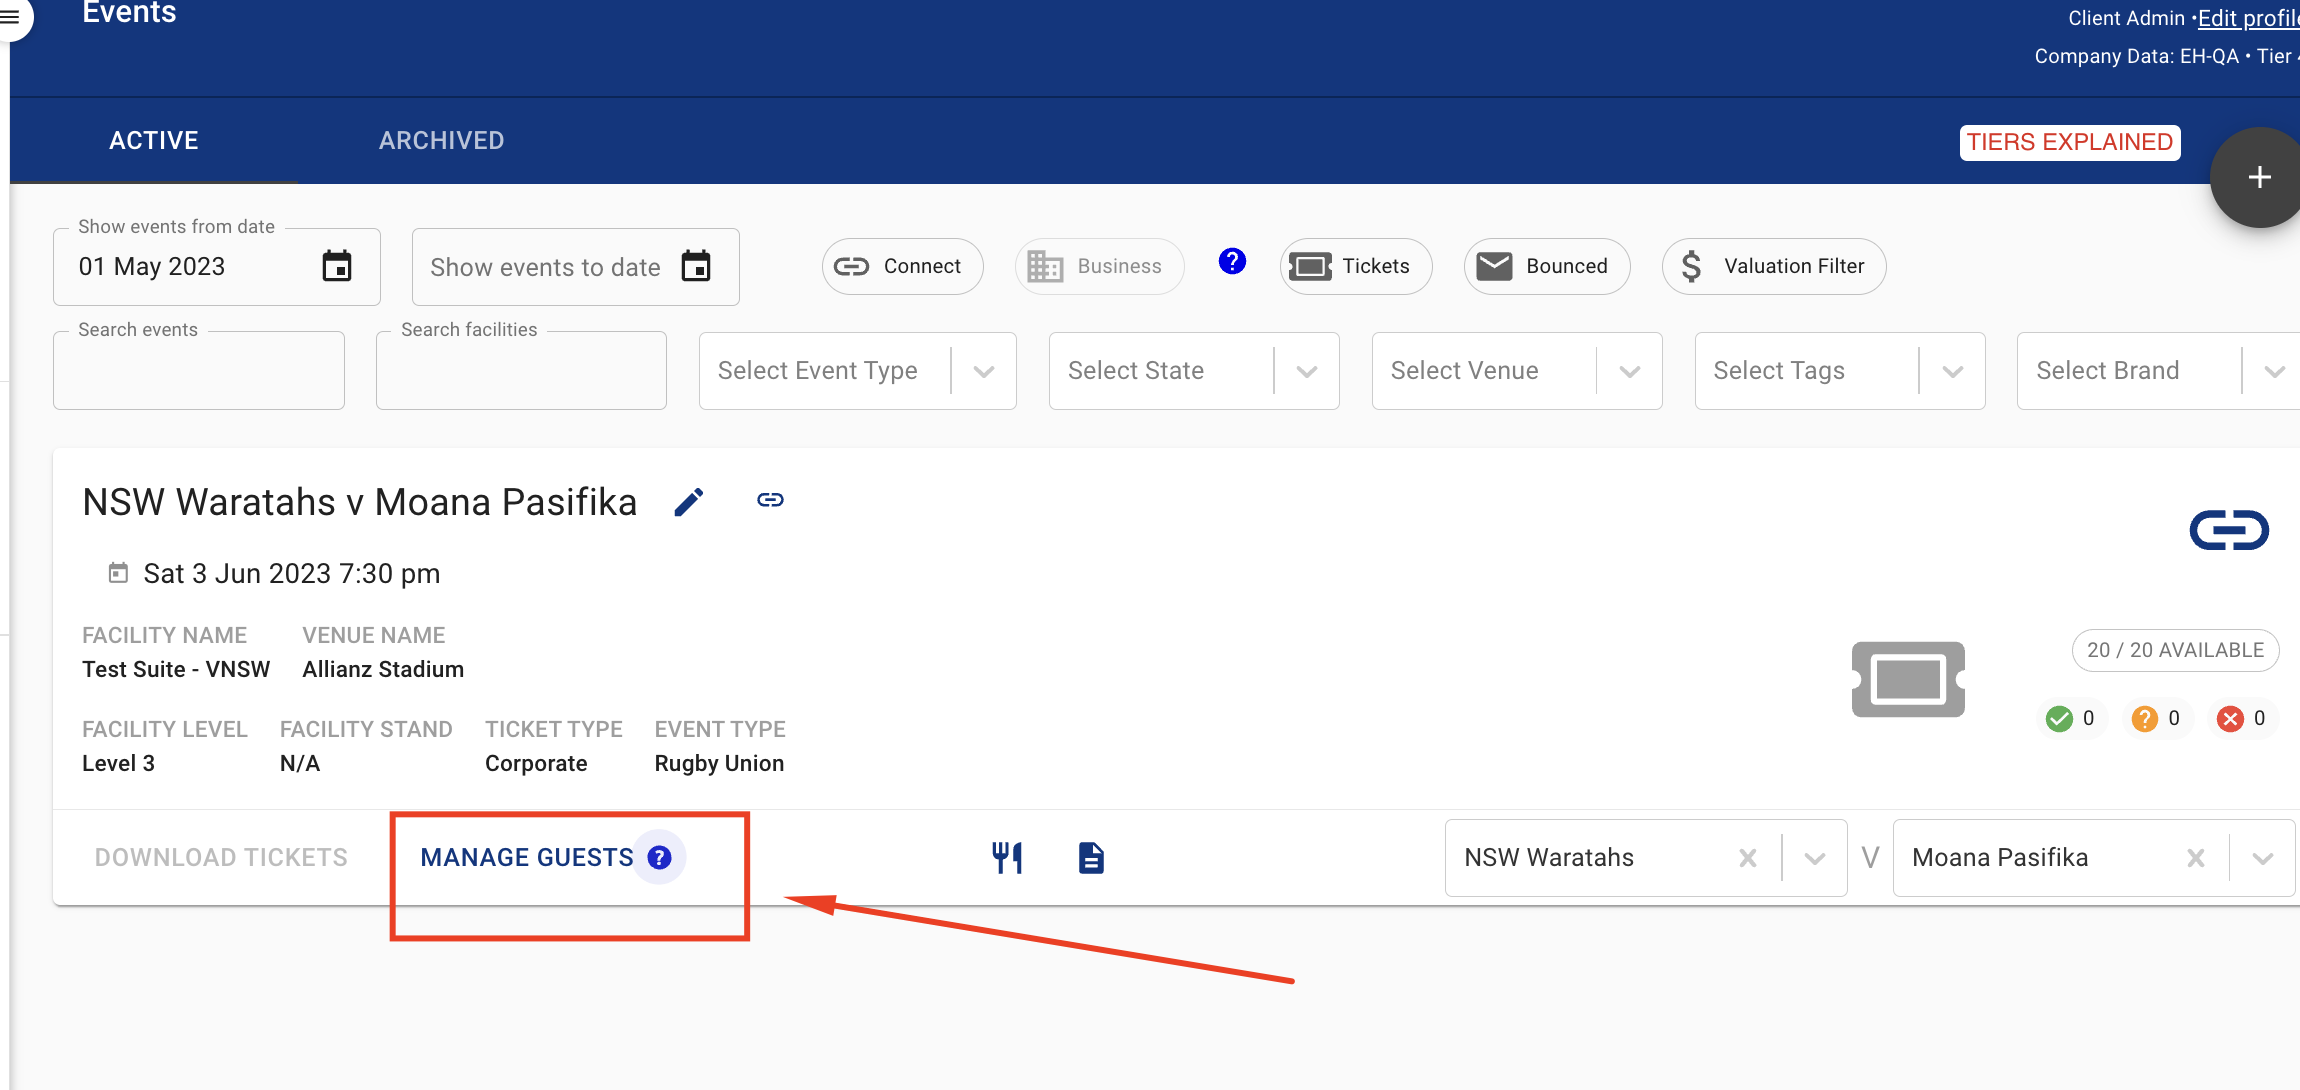This screenshot has height=1090, width=2300.
Task: Click the small link icon beside event title
Action: pyautogui.click(x=770, y=500)
